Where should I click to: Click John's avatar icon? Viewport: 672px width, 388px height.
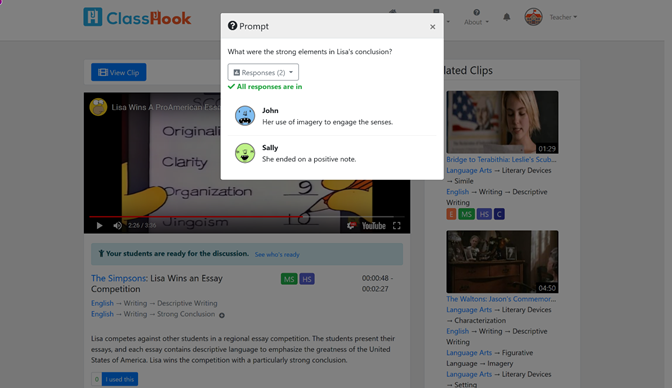(x=245, y=116)
